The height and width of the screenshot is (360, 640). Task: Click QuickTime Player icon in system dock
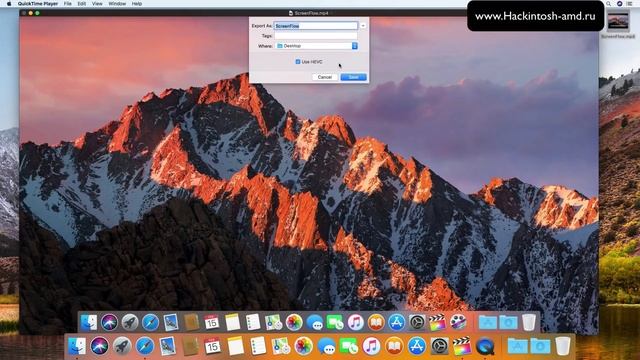pos(484,346)
